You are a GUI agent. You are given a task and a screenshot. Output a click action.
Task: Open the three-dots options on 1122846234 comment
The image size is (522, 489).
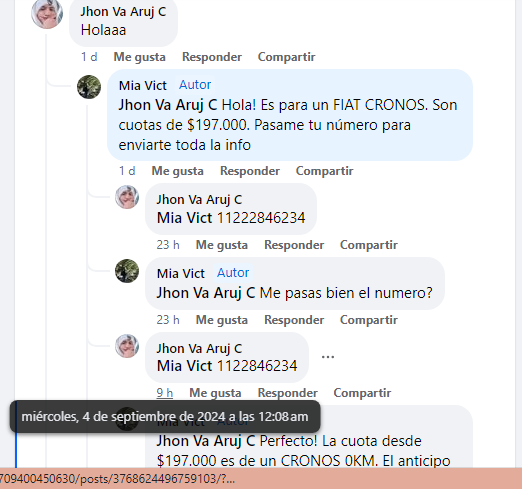click(x=328, y=357)
